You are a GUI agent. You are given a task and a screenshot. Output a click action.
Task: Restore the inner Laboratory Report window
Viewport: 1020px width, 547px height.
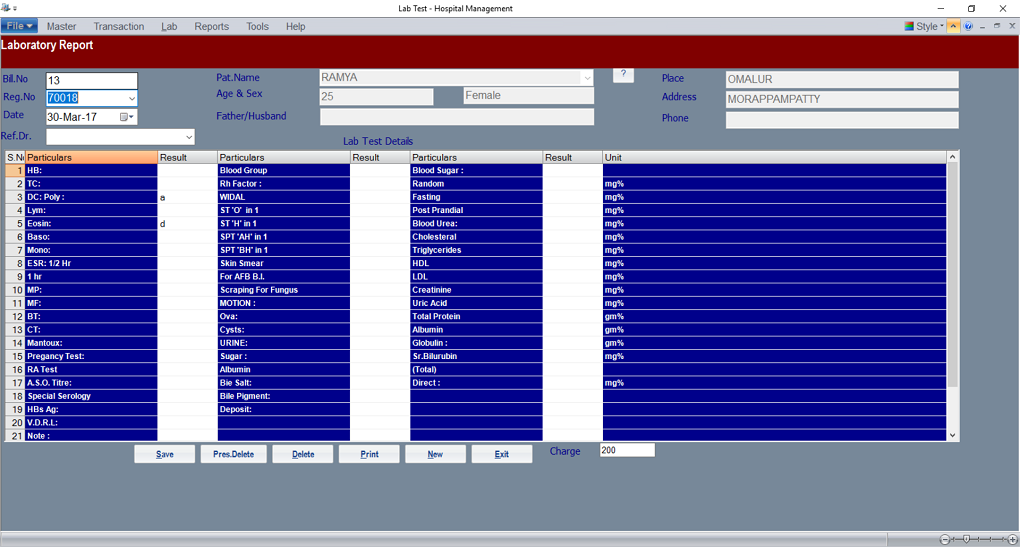click(x=997, y=26)
